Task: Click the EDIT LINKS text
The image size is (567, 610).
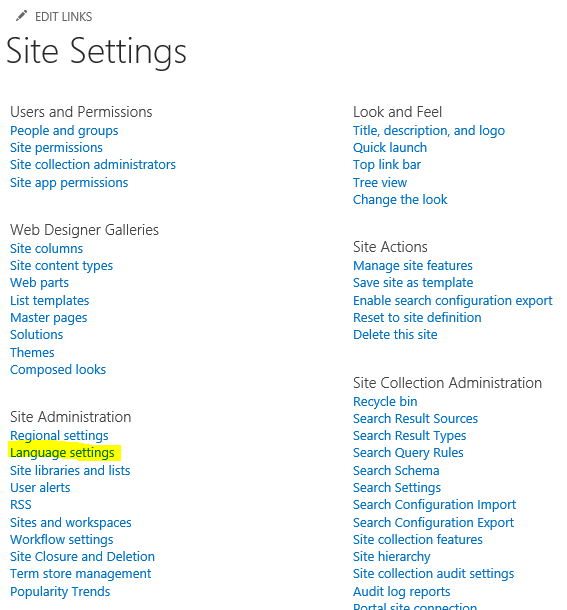Action: click(63, 17)
